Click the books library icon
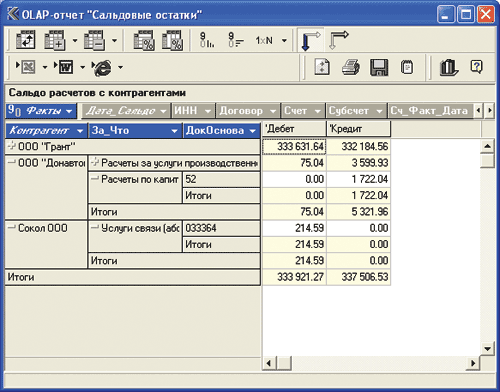Screen dimensions: 500x392 click(448, 67)
